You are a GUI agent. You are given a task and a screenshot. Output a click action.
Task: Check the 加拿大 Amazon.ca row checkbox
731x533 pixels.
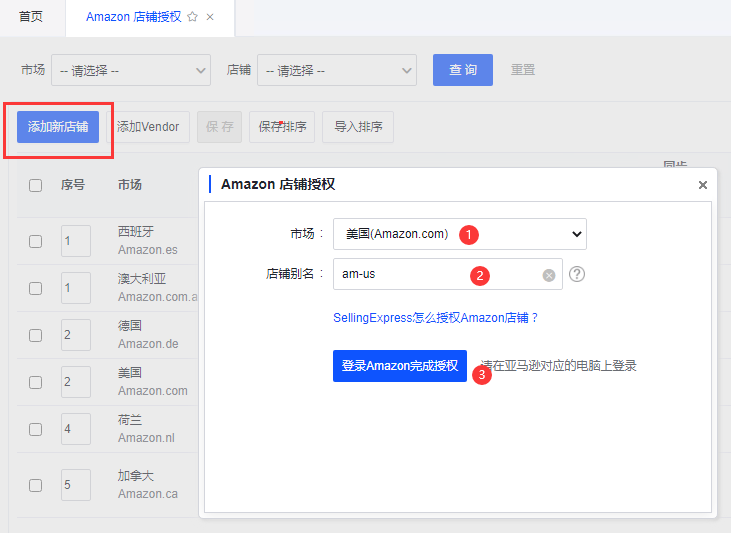(35, 485)
